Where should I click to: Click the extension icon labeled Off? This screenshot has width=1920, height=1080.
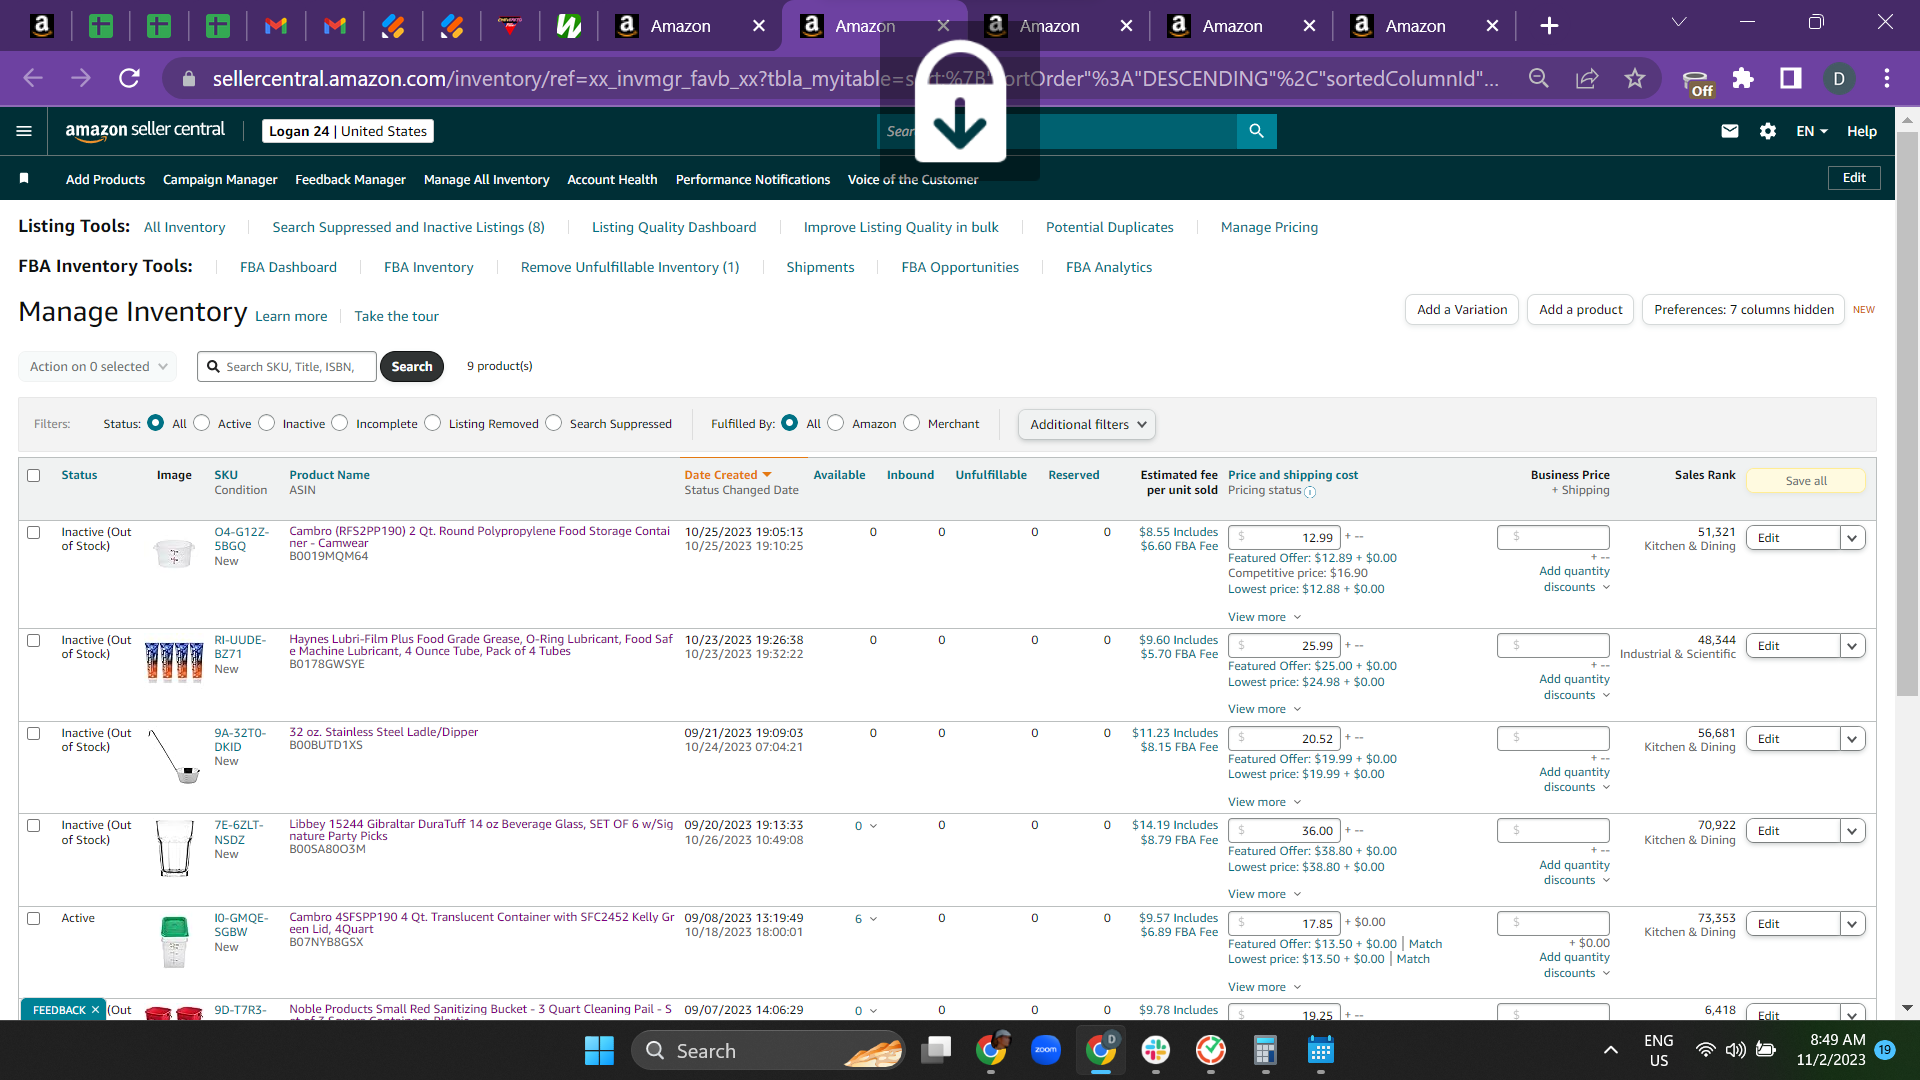coord(1697,82)
